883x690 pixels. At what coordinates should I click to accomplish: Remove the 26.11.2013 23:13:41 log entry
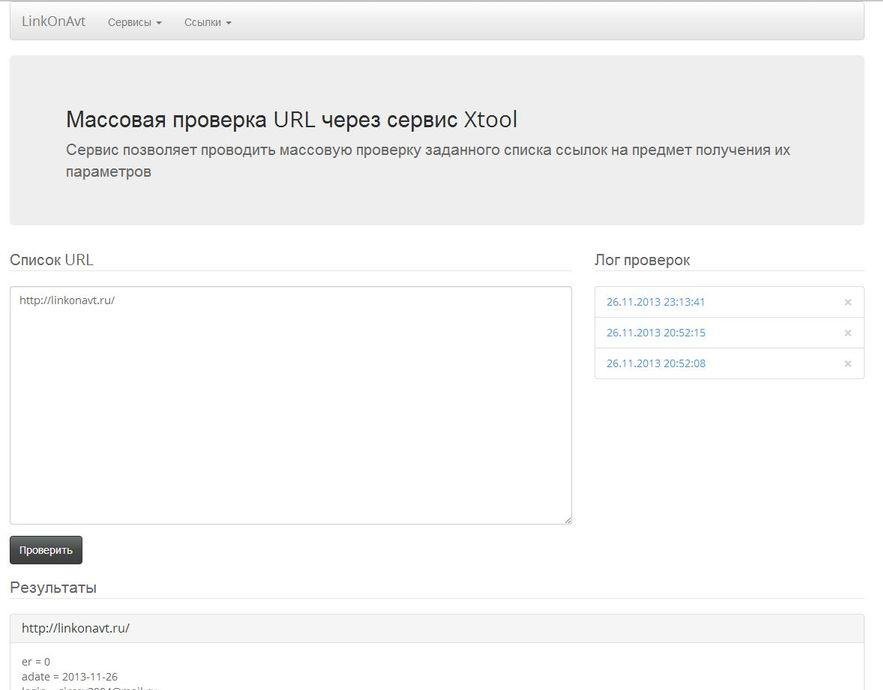click(x=848, y=302)
